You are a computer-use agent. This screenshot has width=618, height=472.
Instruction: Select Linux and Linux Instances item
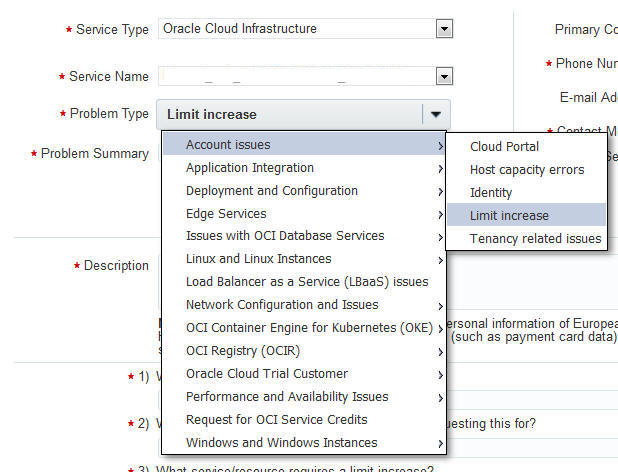304,259
